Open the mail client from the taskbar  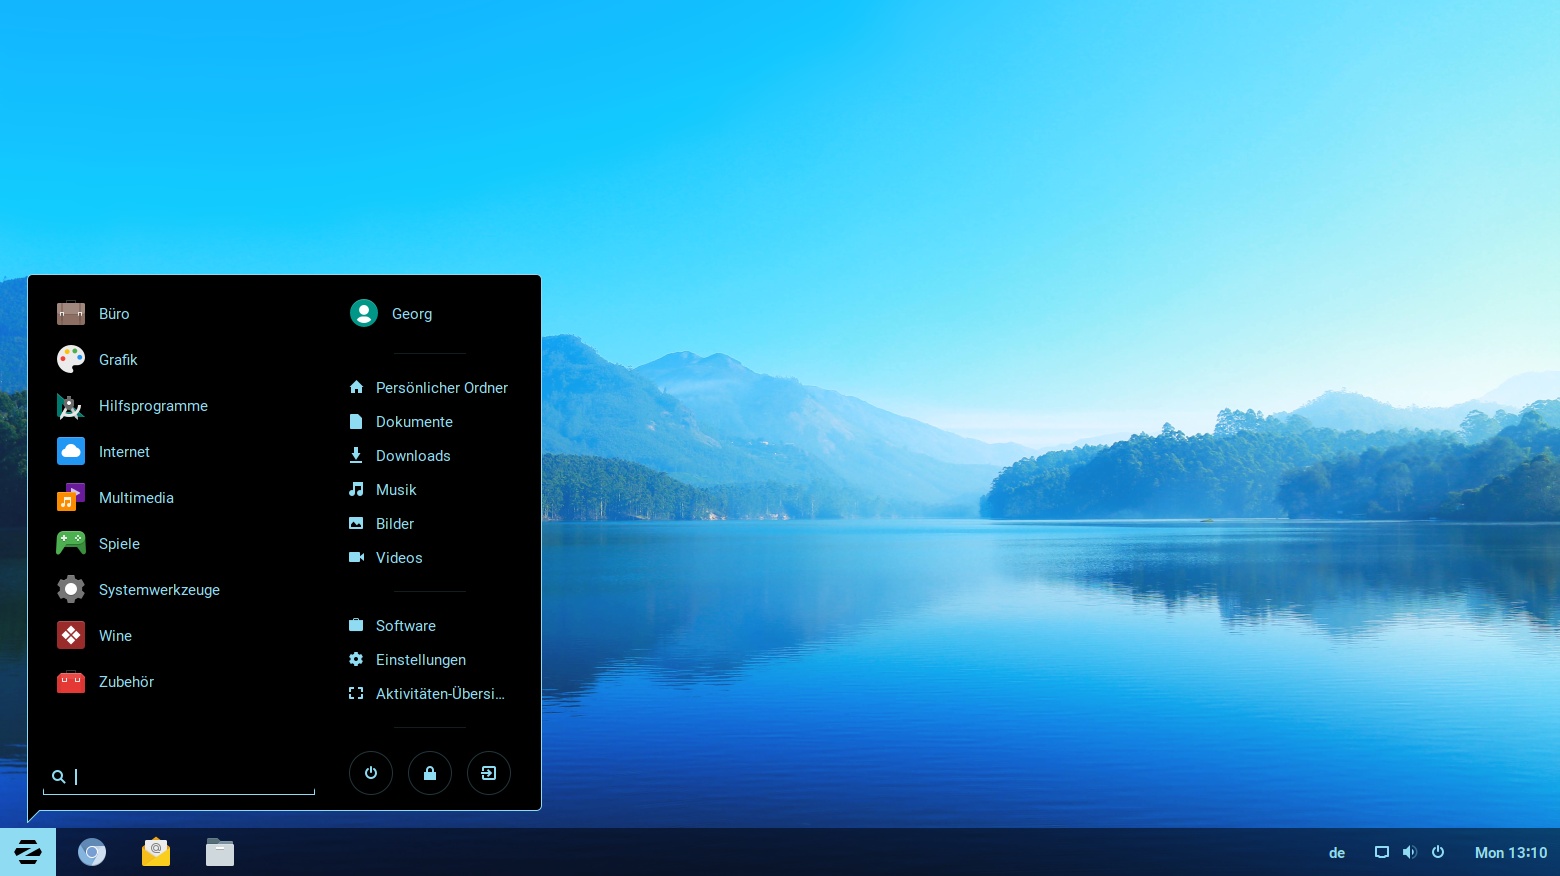tap(156, 852)
